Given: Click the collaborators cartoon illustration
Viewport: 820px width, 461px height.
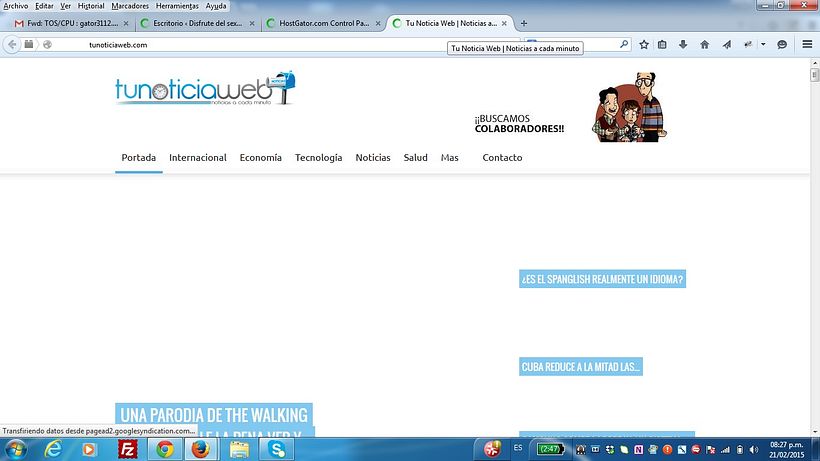Looking at the screenshot, I should (x=630, y=107).
